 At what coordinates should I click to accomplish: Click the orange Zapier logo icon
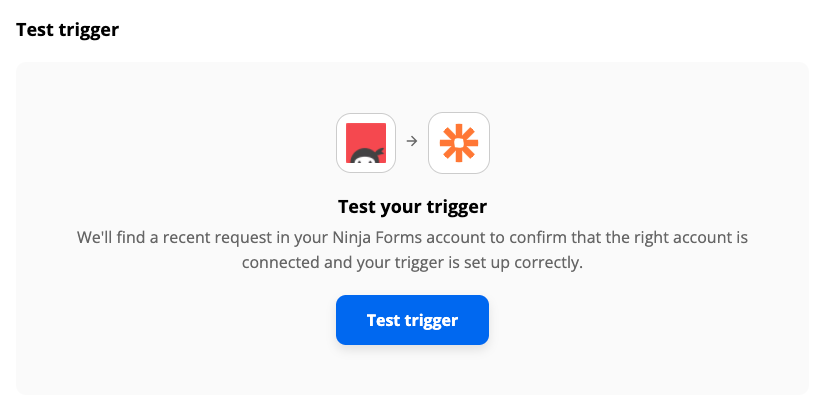[x=458, y=143]
